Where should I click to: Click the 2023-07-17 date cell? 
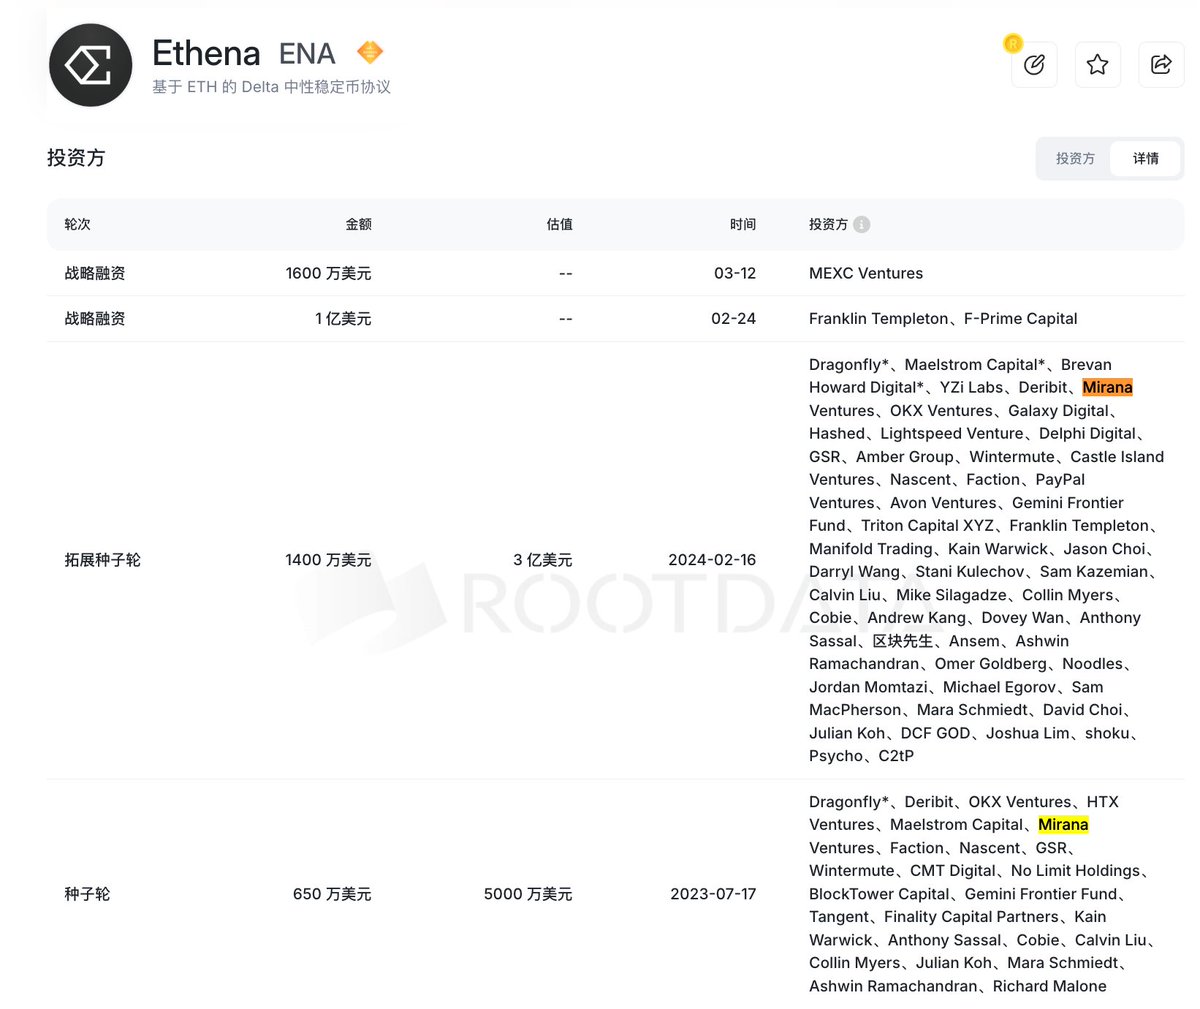[713, 894]
